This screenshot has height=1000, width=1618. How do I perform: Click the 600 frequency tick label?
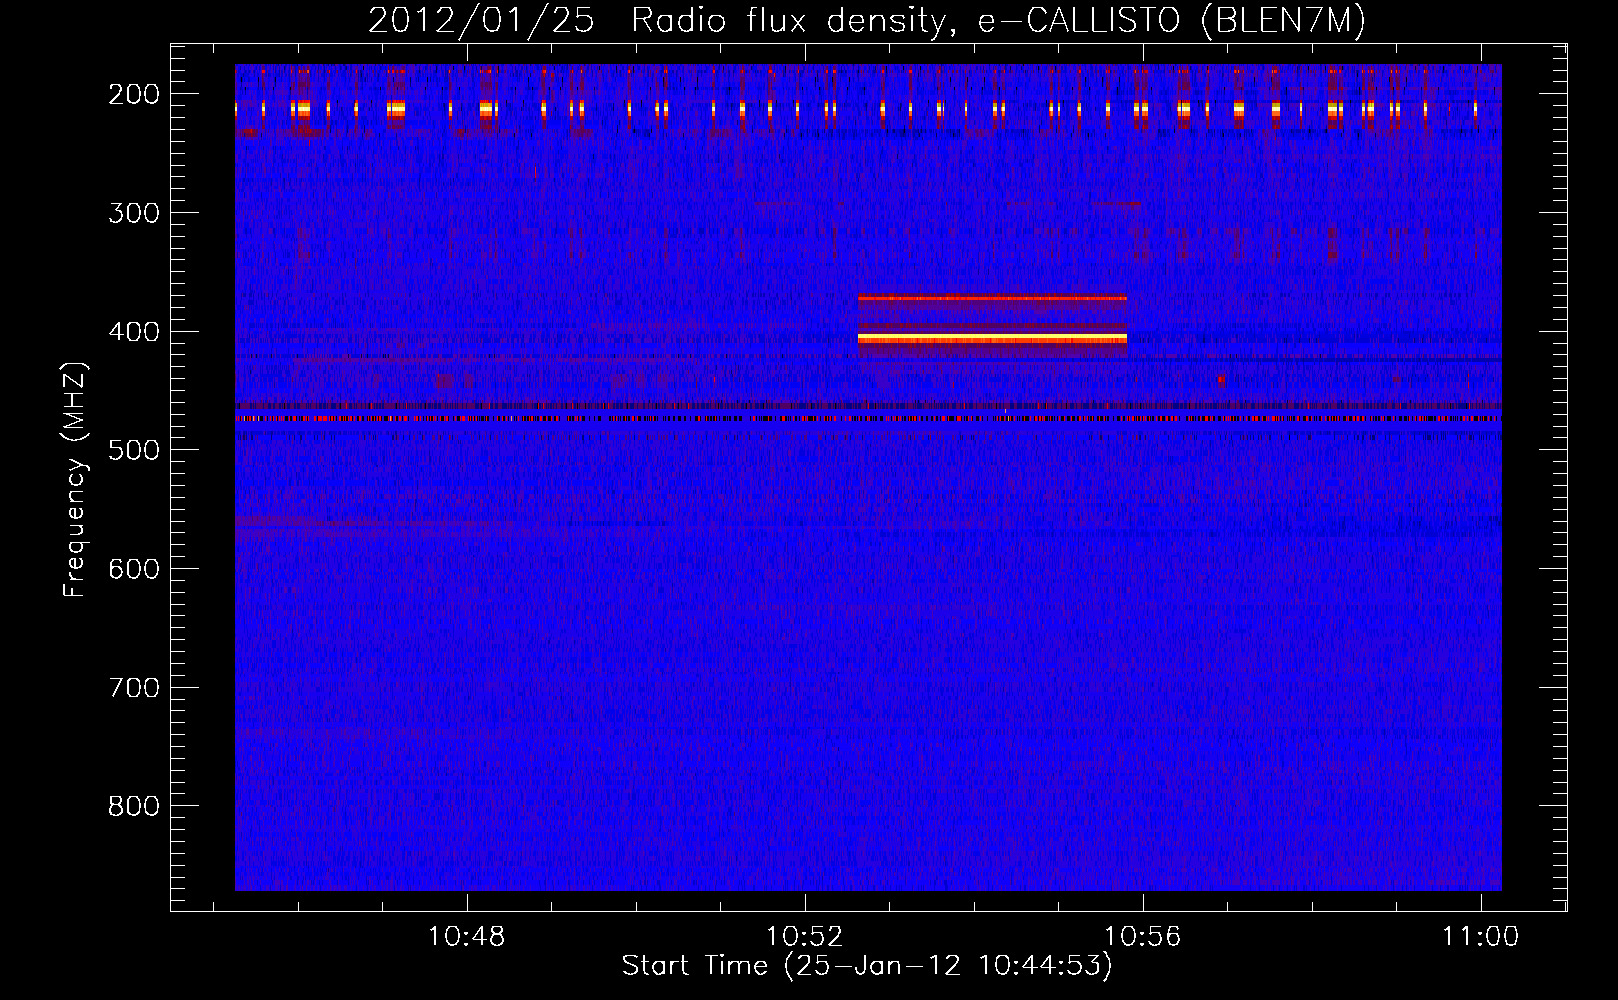pos(133,569)
